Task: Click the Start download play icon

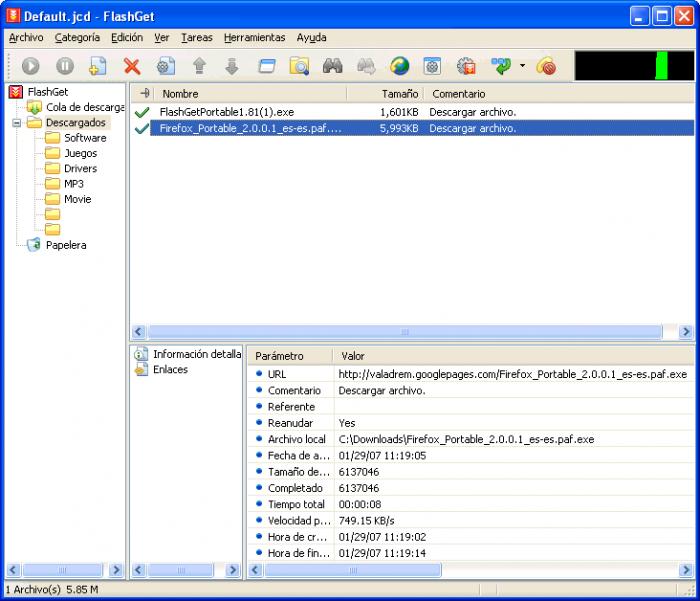Action: (30, 66)
